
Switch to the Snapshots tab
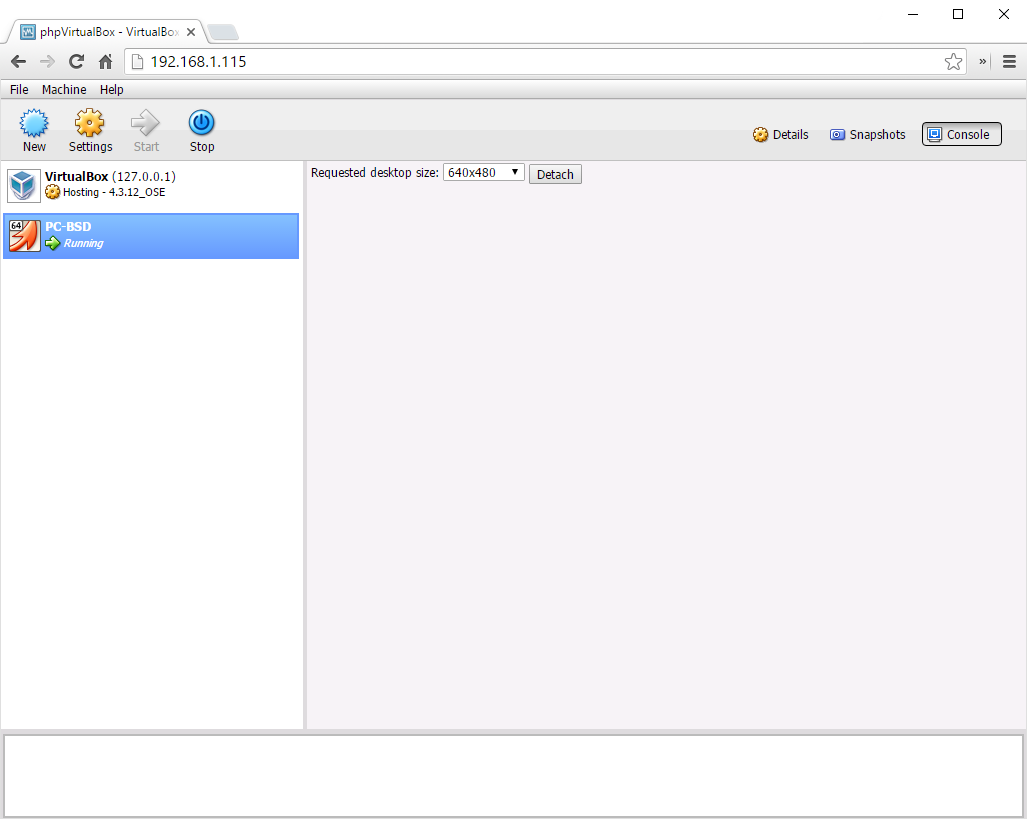(867, 135)
